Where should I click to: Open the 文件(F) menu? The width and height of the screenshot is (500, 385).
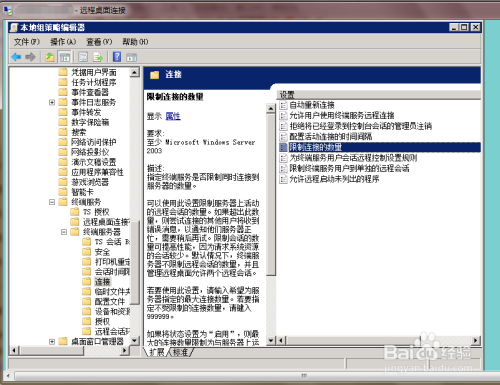pyautogui.click(x=26, y=42)
